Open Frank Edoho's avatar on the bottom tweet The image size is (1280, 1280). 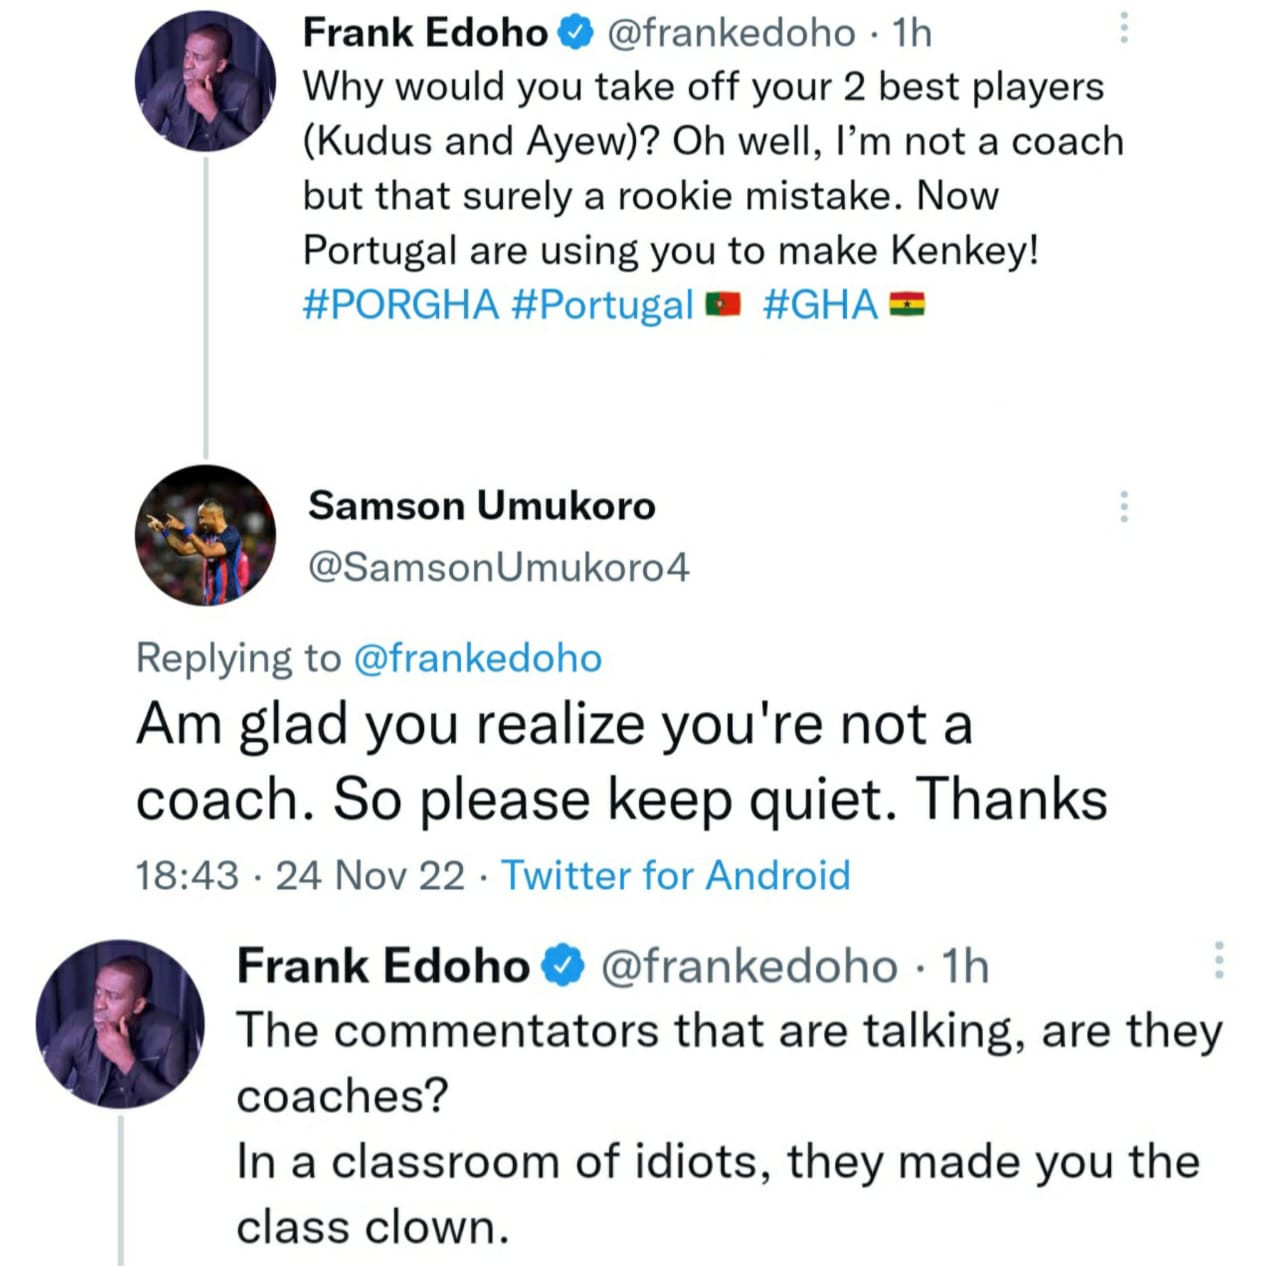pyautogui.click(x=120, y=1023)
